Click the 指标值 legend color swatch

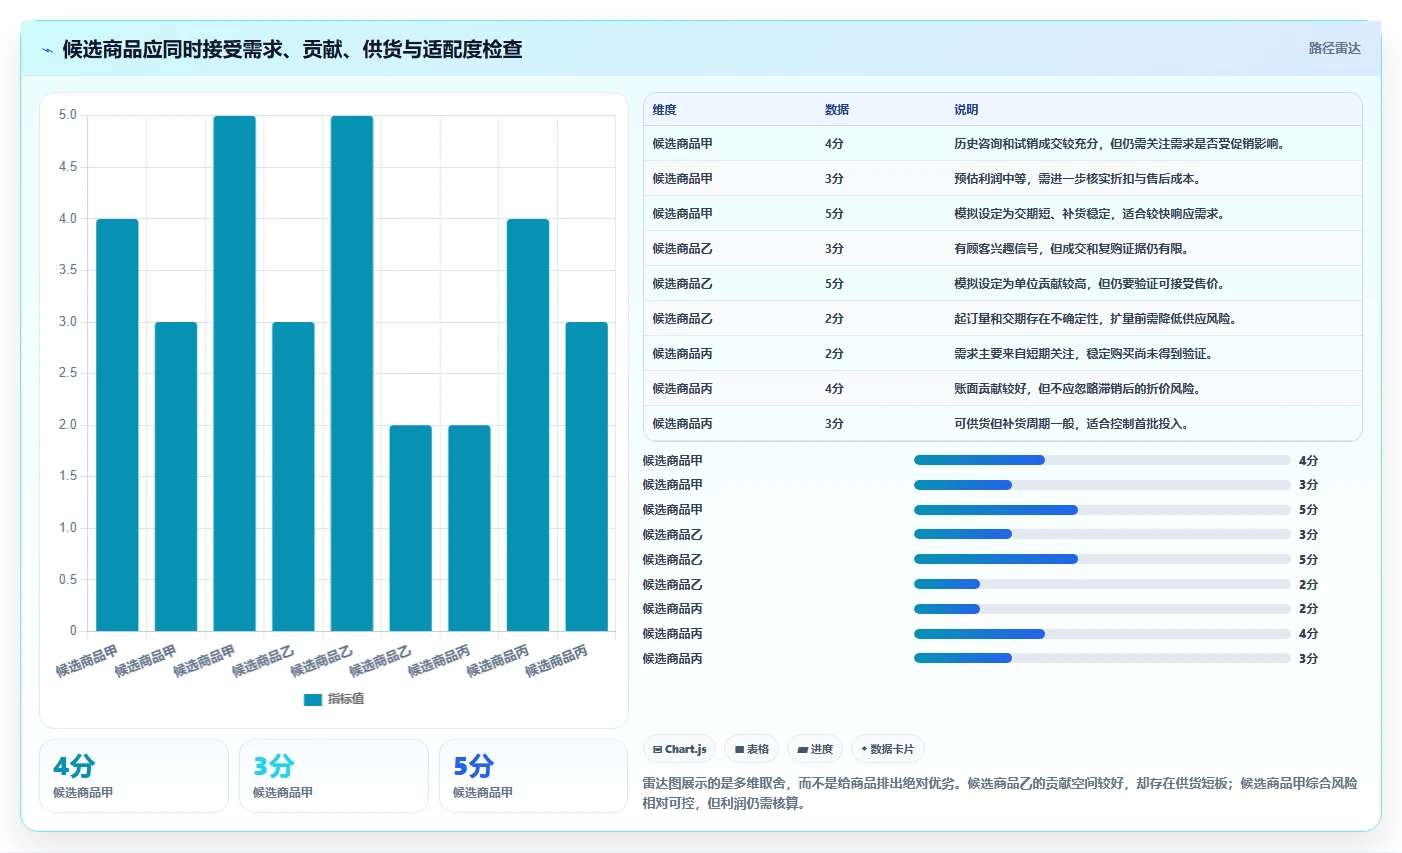point(313,699)
